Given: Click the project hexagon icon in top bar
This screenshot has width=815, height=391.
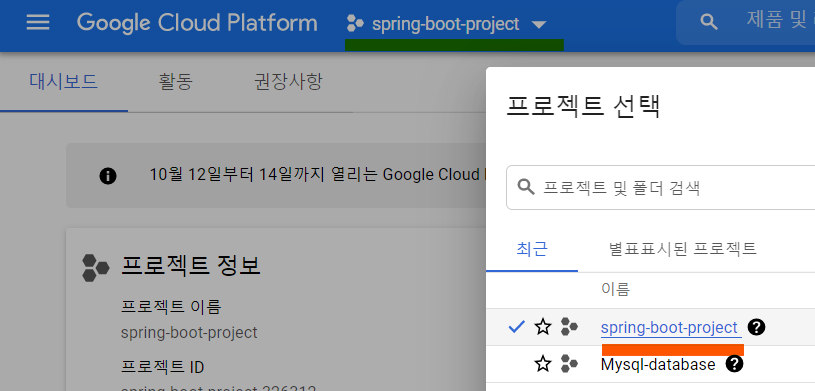Looking at the screenshot, I should click(x=354, y=23).
